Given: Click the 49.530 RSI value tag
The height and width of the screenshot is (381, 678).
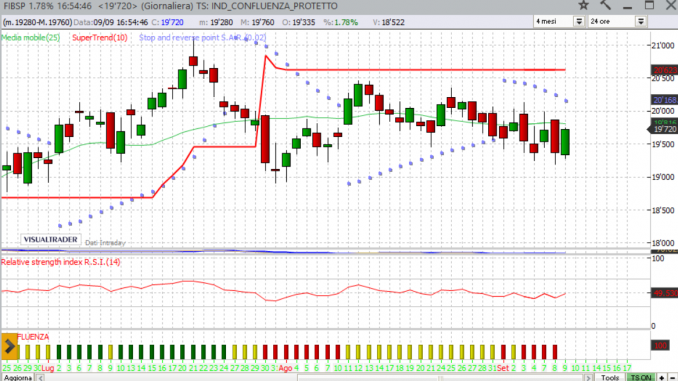Looking at the screenshot, I should tap(664, 293).
